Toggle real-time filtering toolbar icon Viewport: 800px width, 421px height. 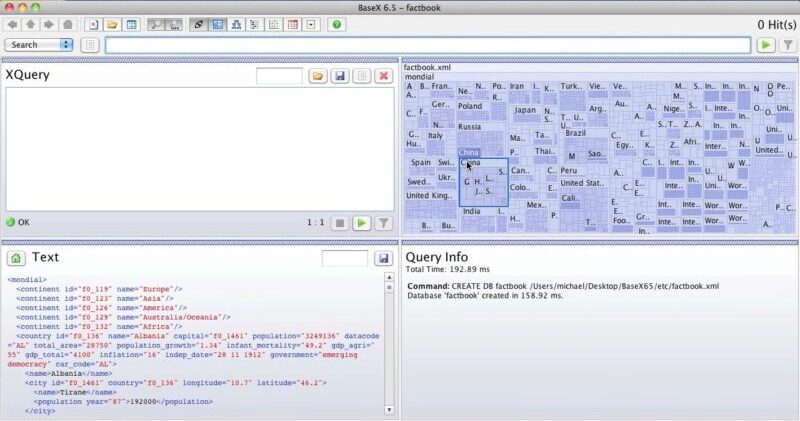click(x=174, y=24)
